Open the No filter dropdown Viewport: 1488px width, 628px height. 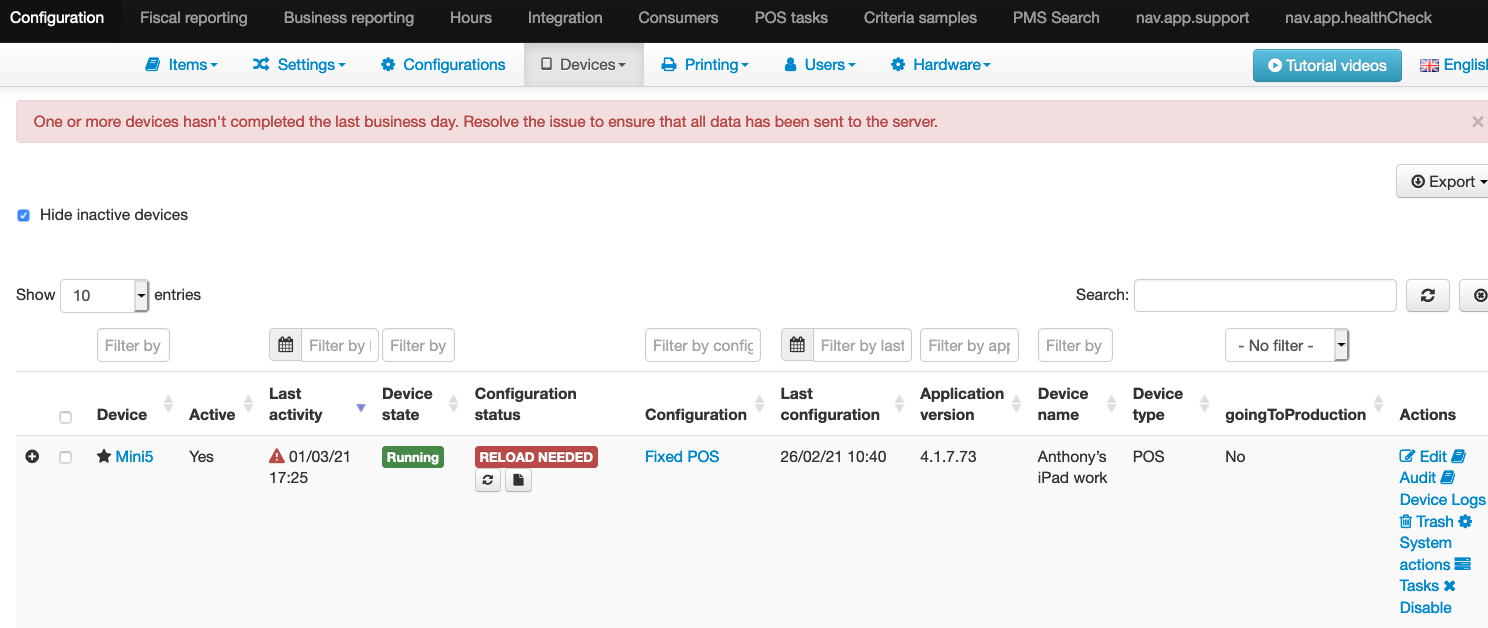[1287, 344]
